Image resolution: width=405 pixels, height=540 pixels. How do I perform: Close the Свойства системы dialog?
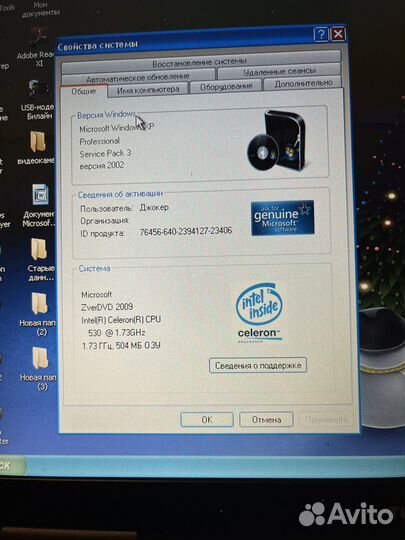pos(338,34)
